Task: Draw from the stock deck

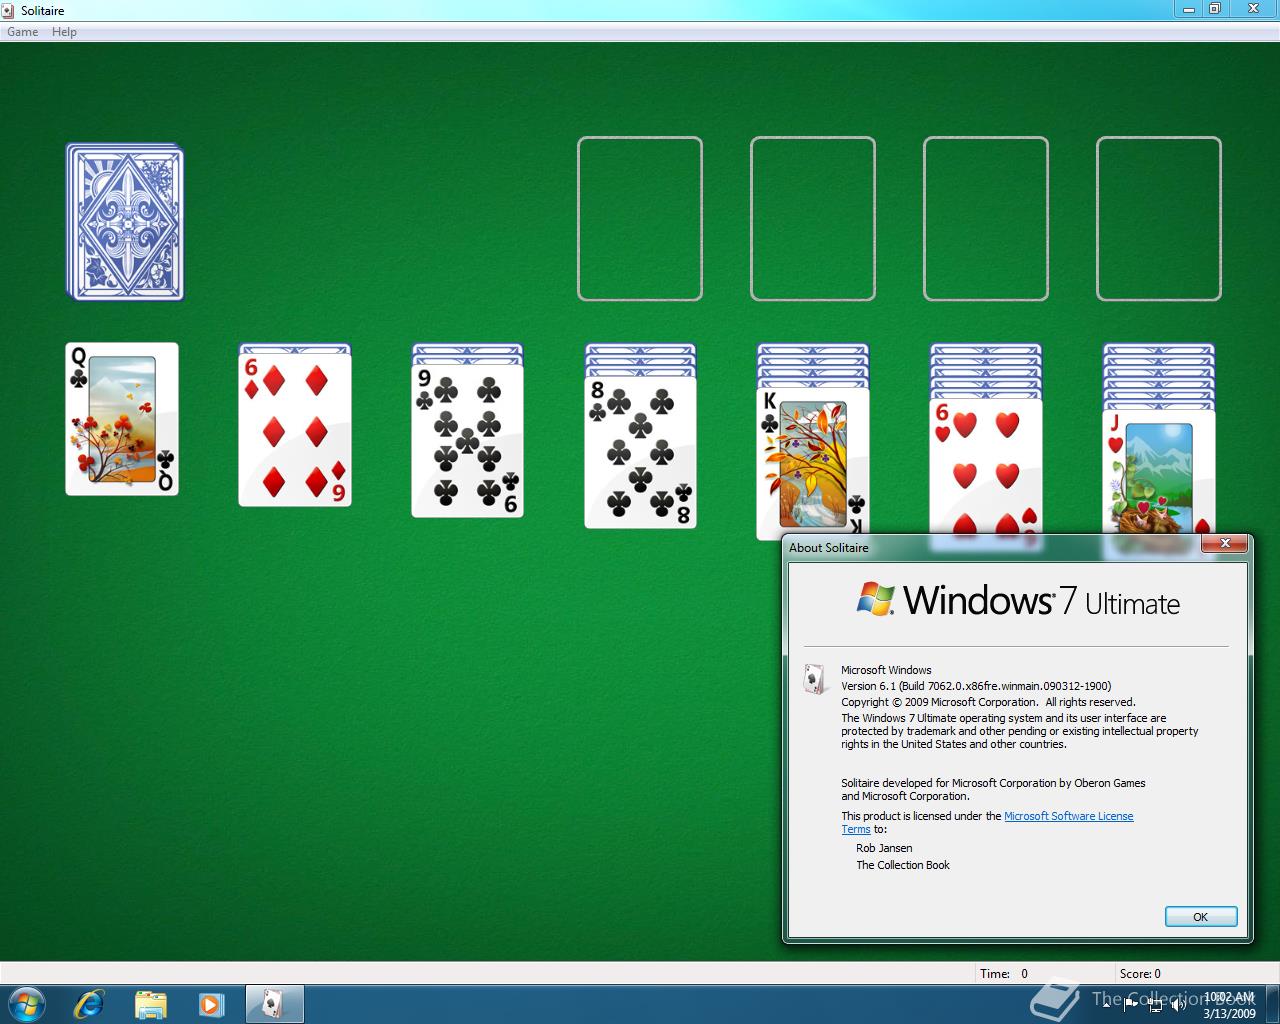Action: [x=125, y=221]
